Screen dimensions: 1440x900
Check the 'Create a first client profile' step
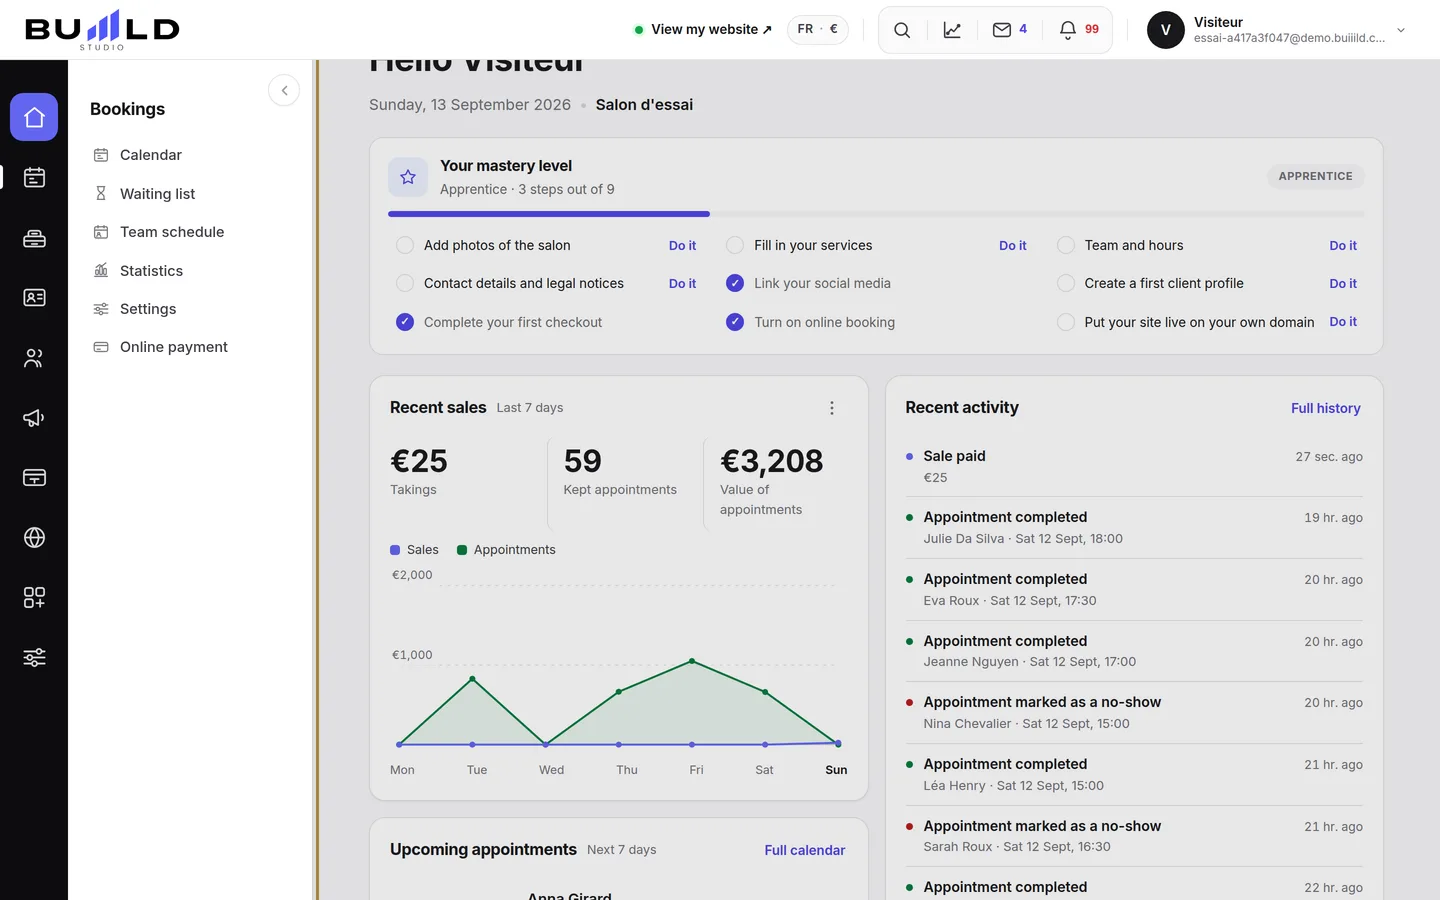(1066, 283)
